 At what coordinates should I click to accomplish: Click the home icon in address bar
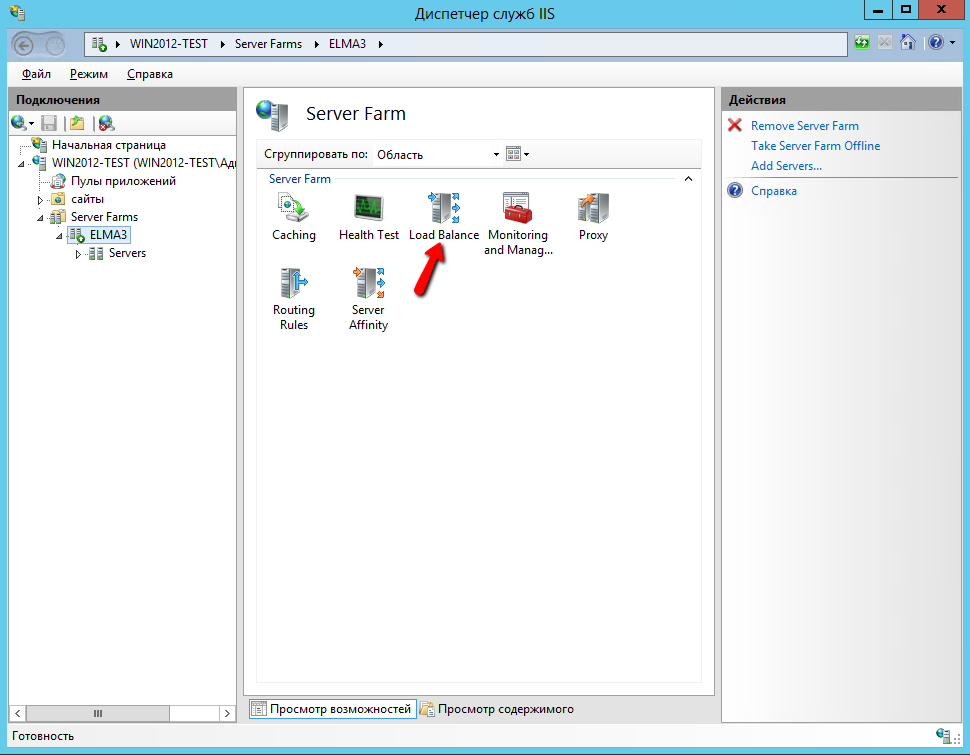point(908,43)
